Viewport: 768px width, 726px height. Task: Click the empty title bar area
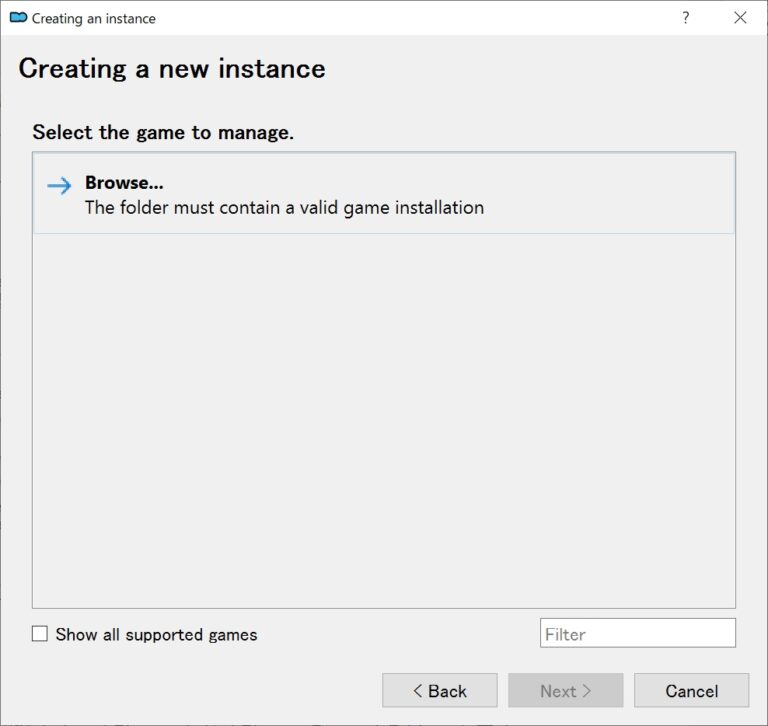(400, 18)
